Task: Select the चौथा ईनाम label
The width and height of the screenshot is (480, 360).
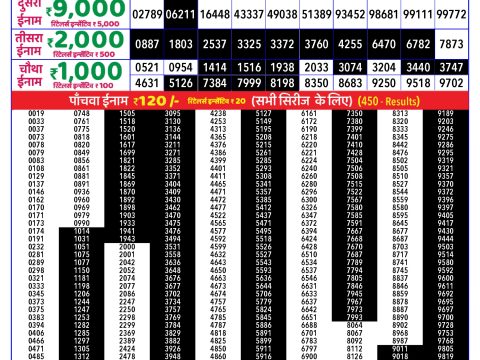Action: coord(30,75)
